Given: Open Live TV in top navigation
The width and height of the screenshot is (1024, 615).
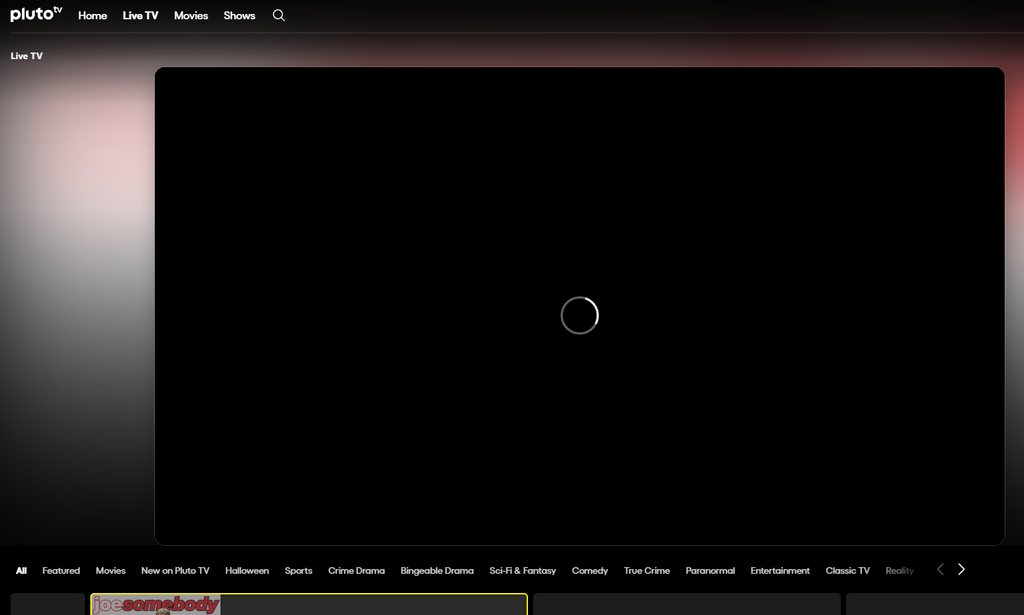Looking at the screenshot, I should [x=140, y=16].
